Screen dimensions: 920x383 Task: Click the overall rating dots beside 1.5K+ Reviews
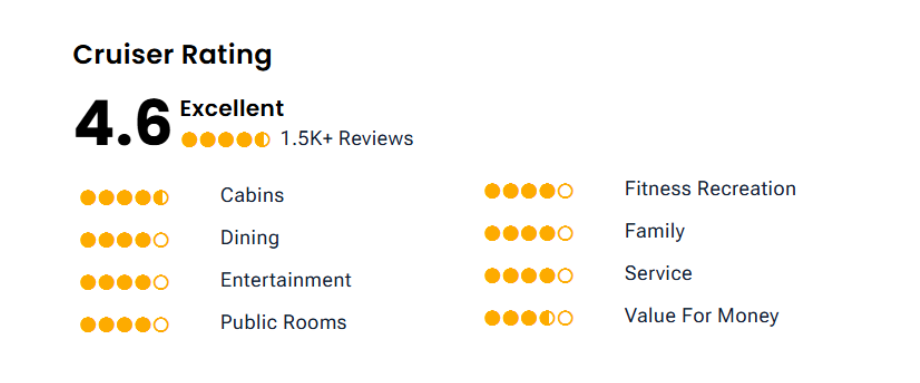tap(226, 140)
